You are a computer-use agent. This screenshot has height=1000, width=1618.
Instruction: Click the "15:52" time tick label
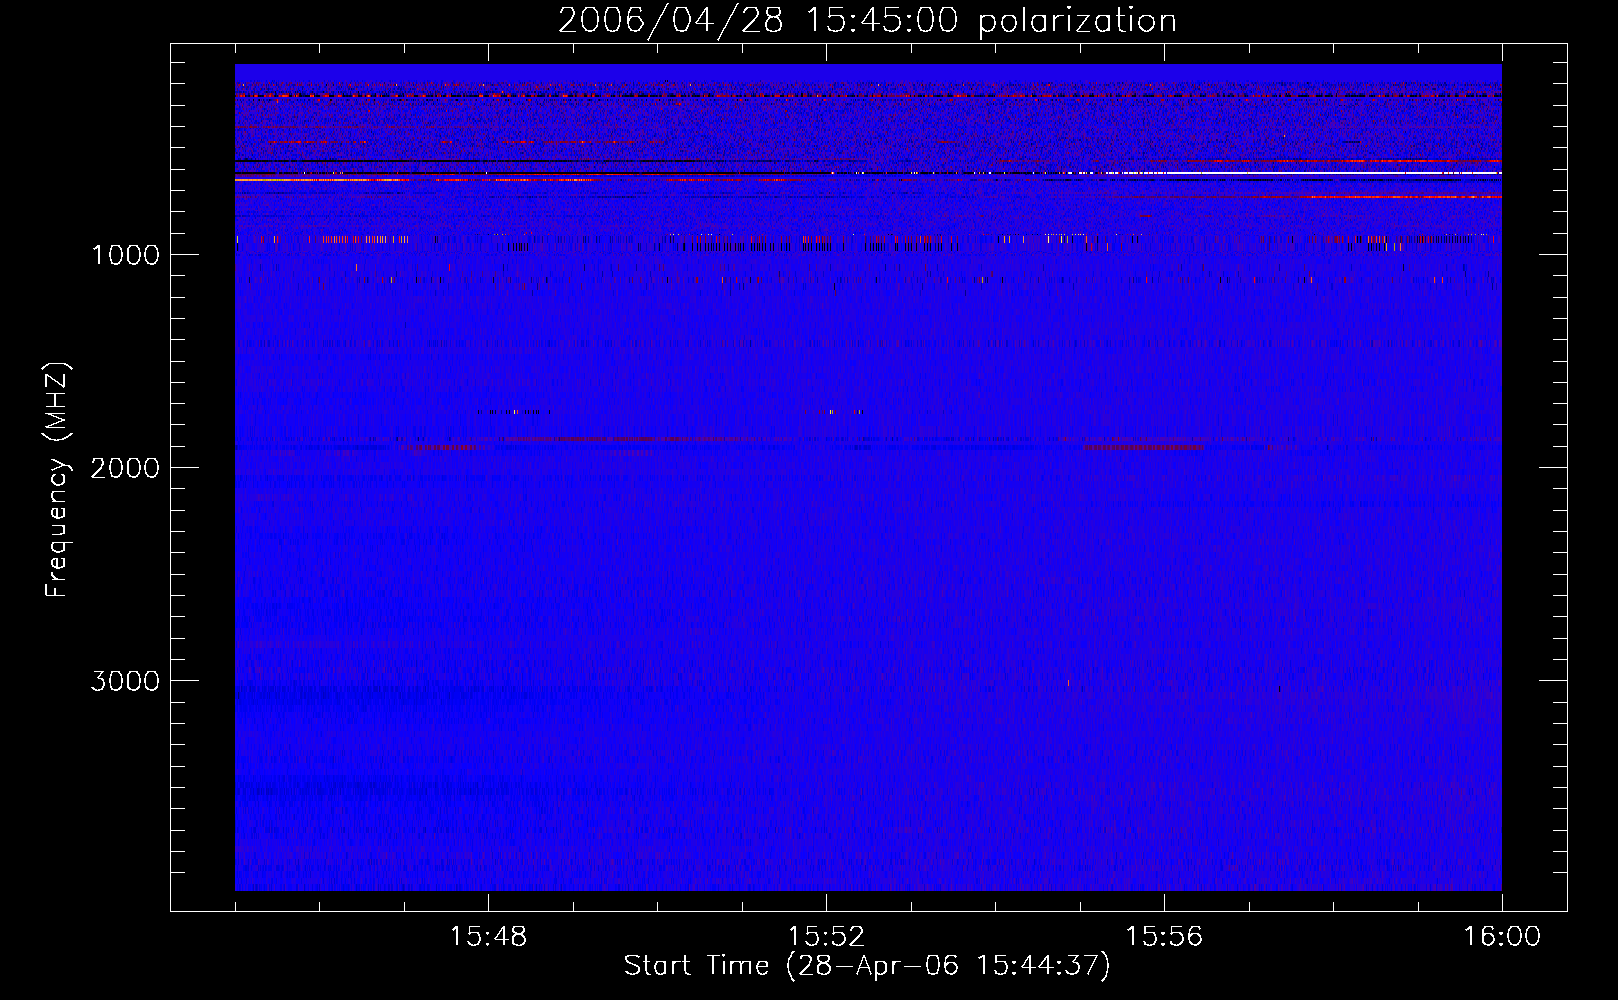[827, 937]
